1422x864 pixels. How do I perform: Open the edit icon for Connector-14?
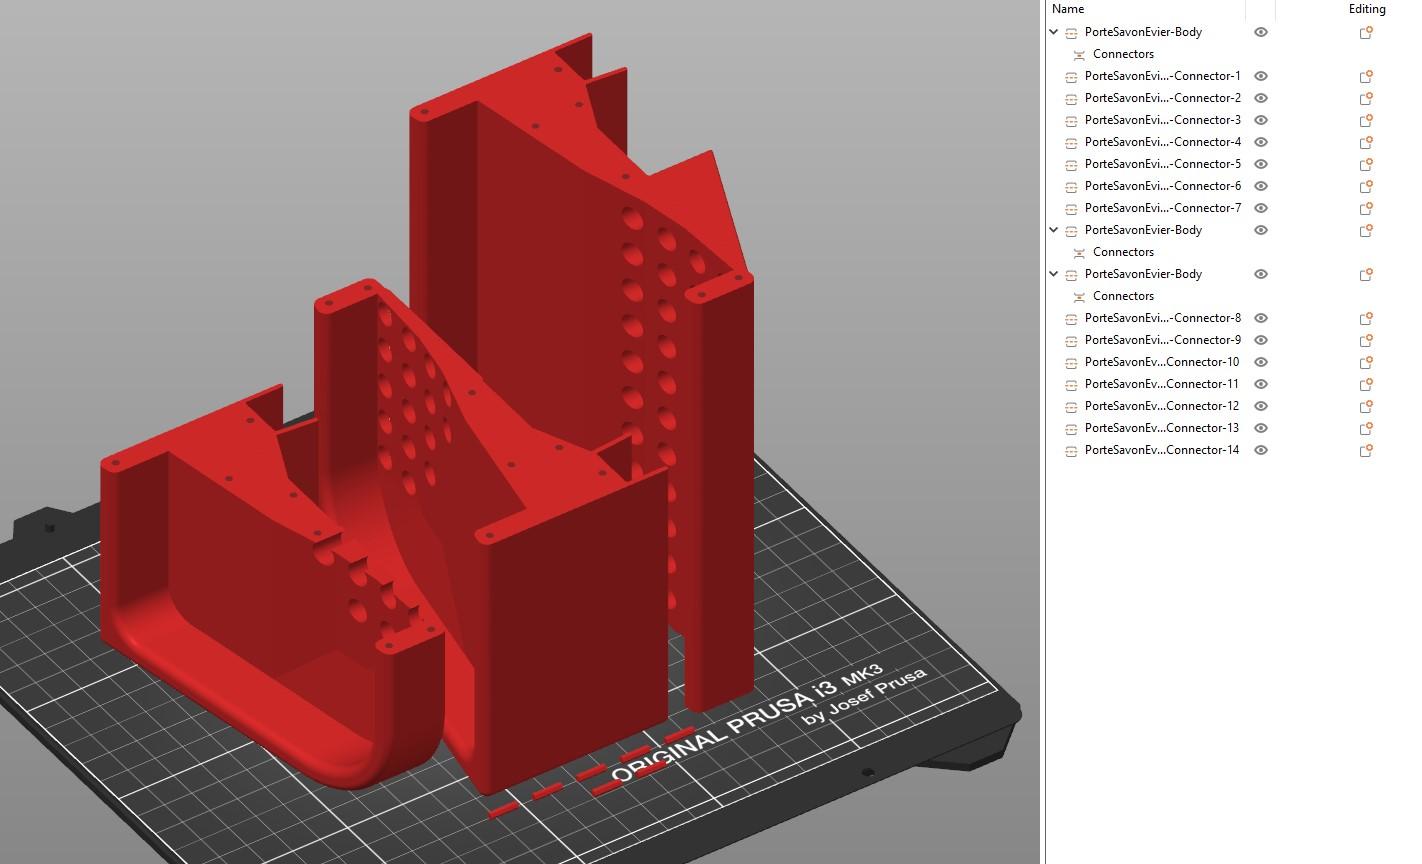[x=1365, y=450]
